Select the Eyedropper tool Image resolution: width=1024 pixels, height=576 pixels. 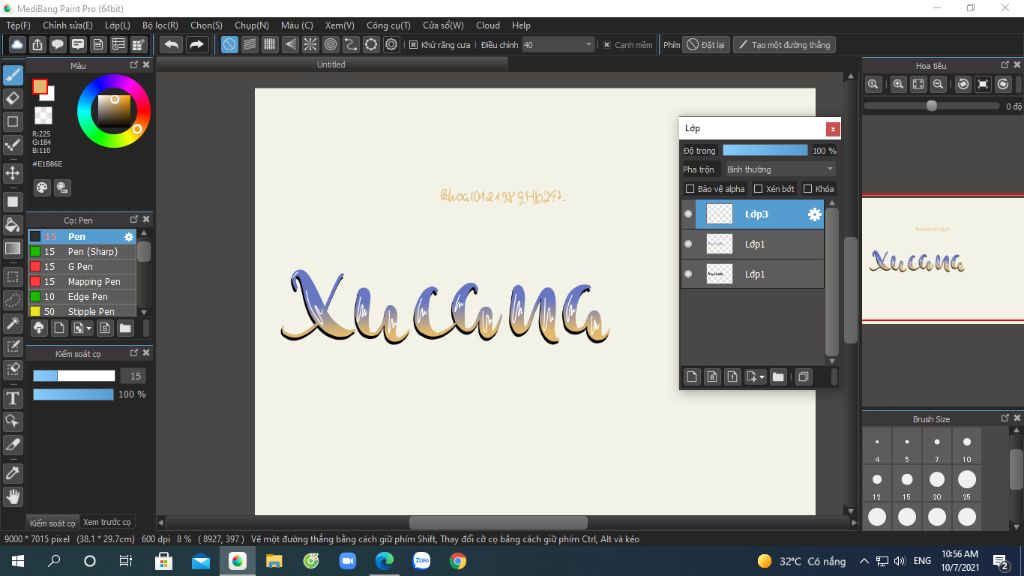click(x=12, y=473)
